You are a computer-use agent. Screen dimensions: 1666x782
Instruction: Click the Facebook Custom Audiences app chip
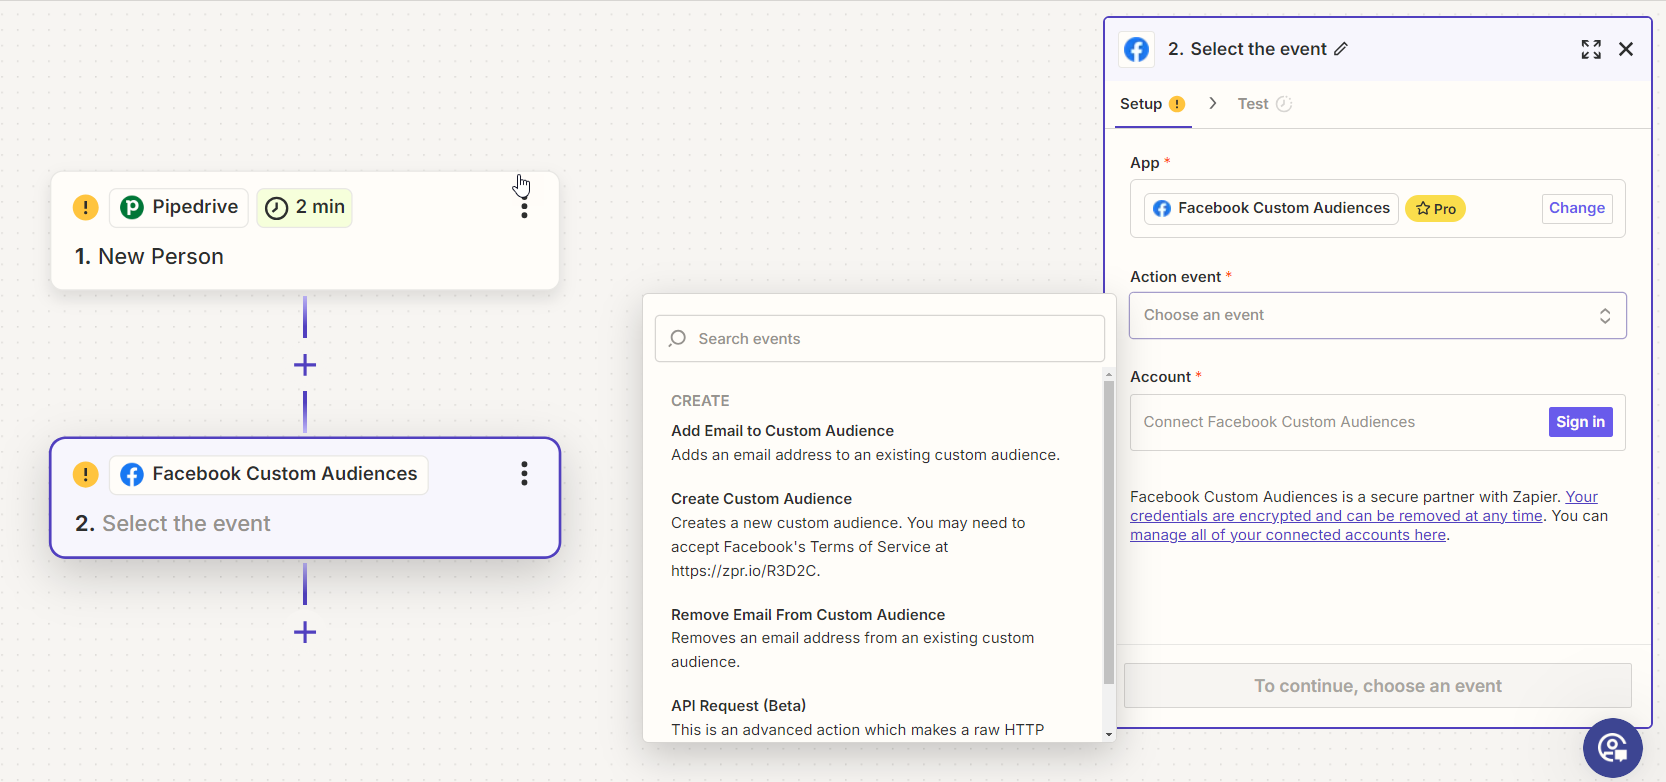[1271, 208]
